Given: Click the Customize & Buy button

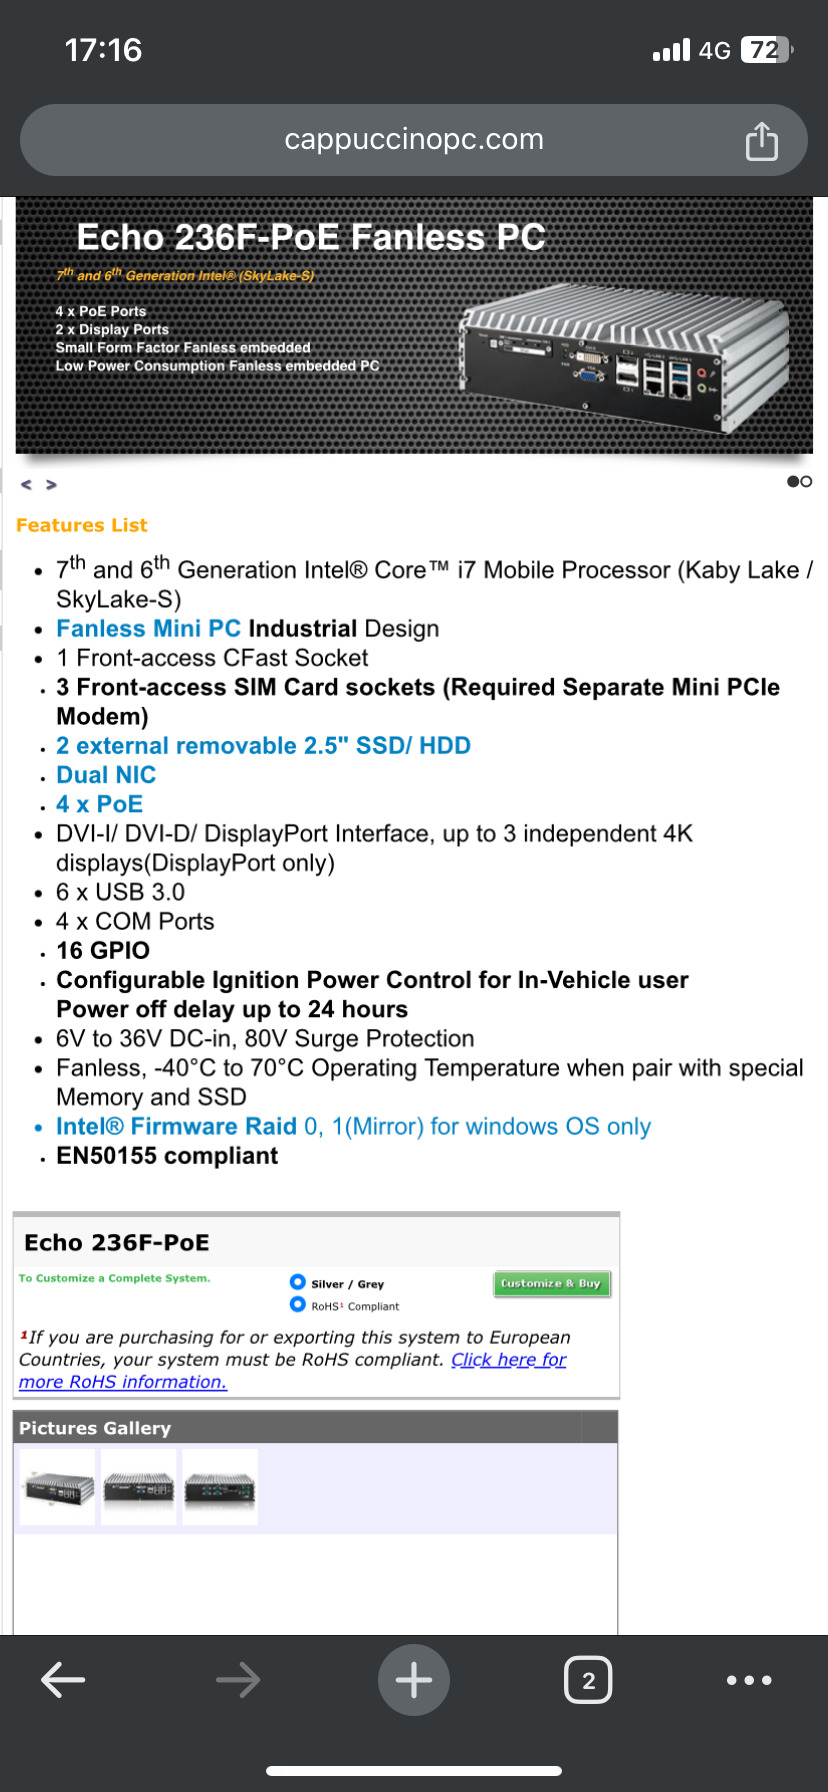Looking at the screenshot, I should [x=551, y=1283].
